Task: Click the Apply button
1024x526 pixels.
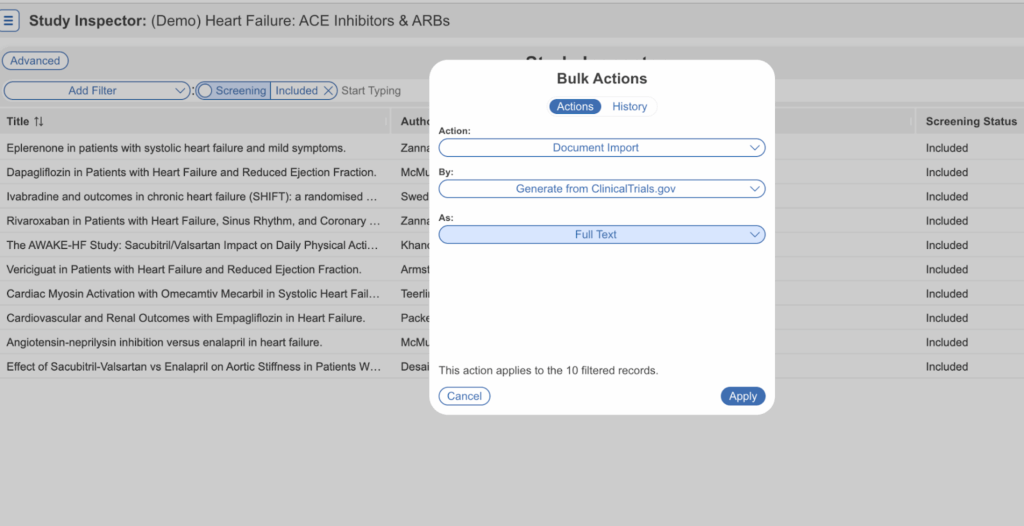Action: pos(742,396)
